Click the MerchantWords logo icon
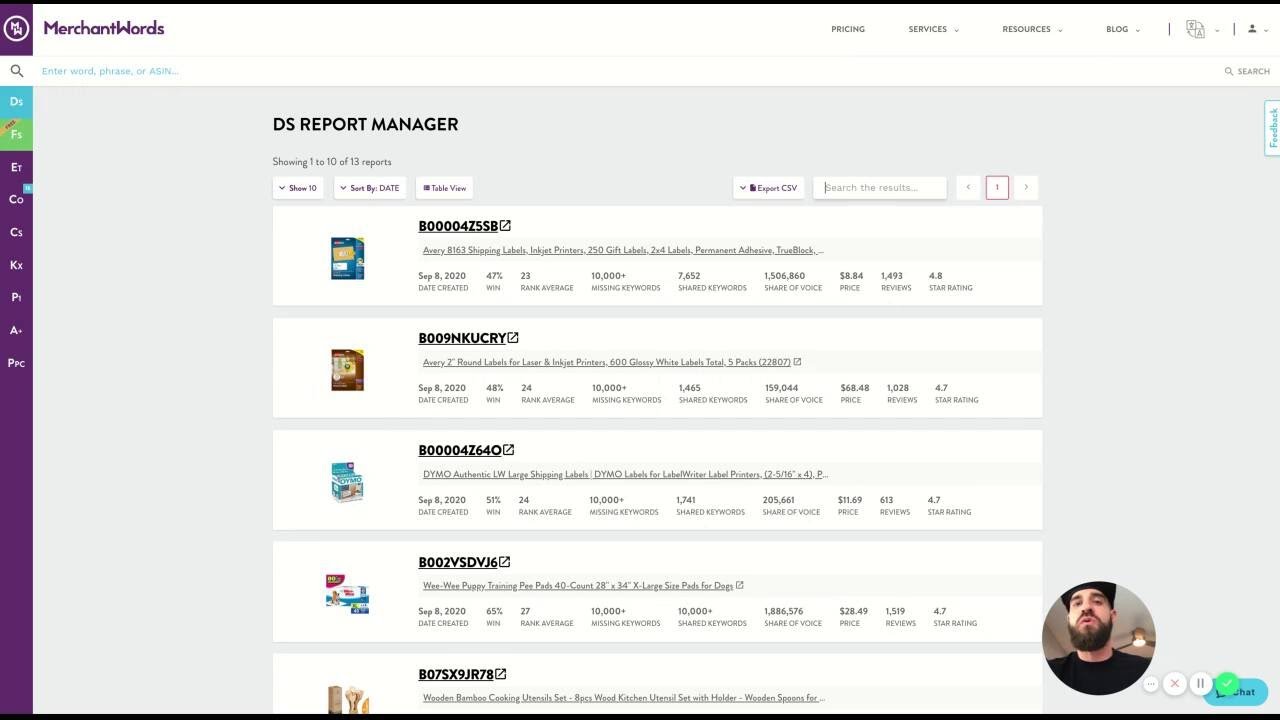Image resolution: width=1280 pixels, height=720 pixels. [x=16, y=28]
